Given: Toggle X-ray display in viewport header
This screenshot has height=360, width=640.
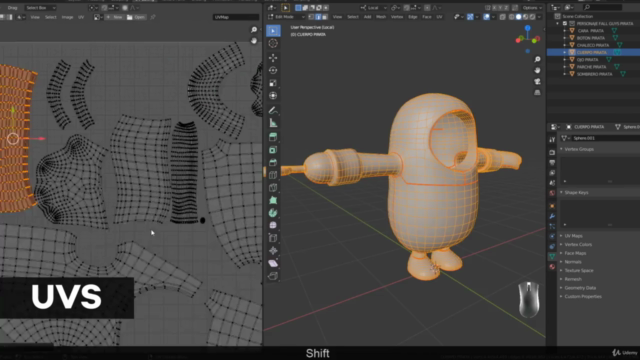Looking at the screenshot, I should 503,17.
